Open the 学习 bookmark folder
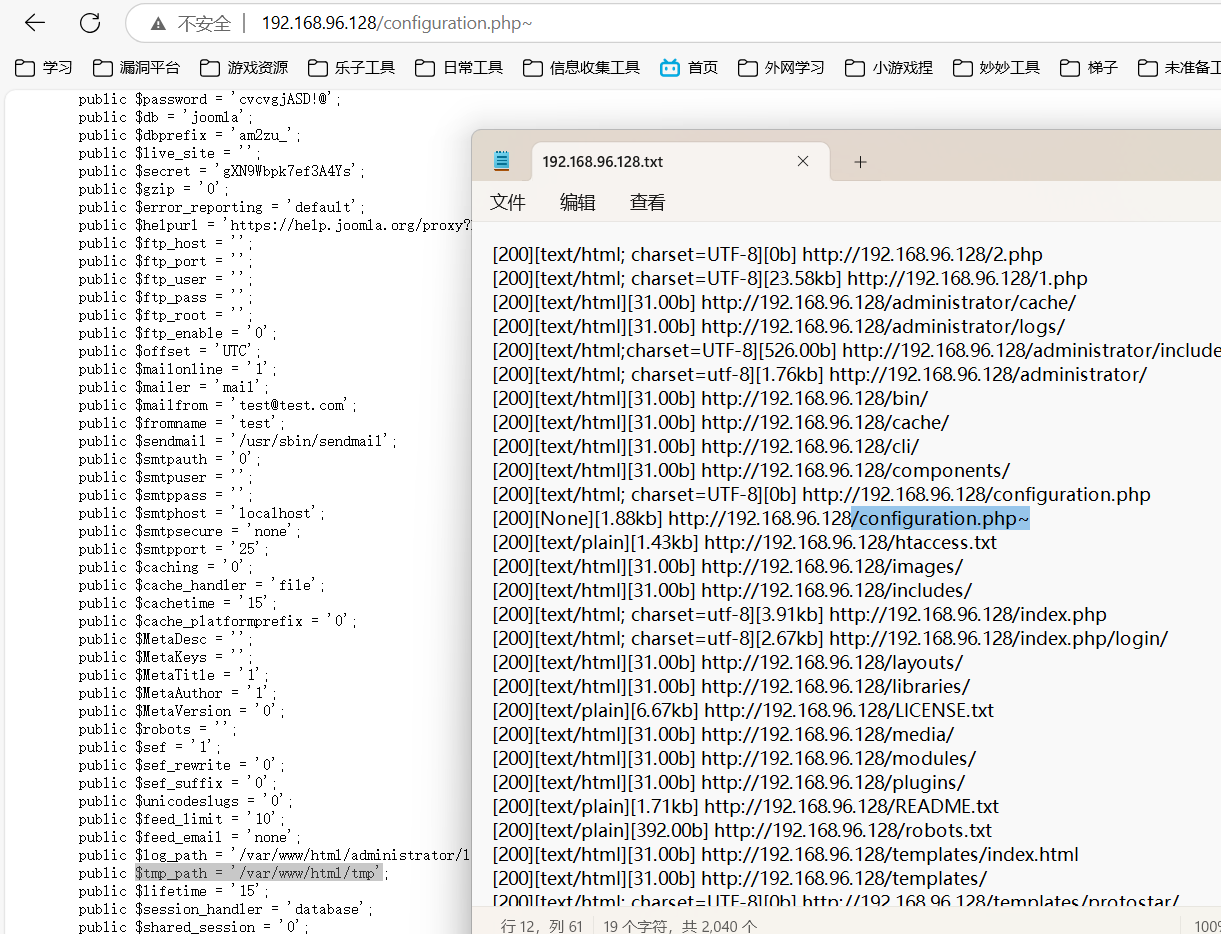The width and height of the screenshot is (1221, 934). 45,68
